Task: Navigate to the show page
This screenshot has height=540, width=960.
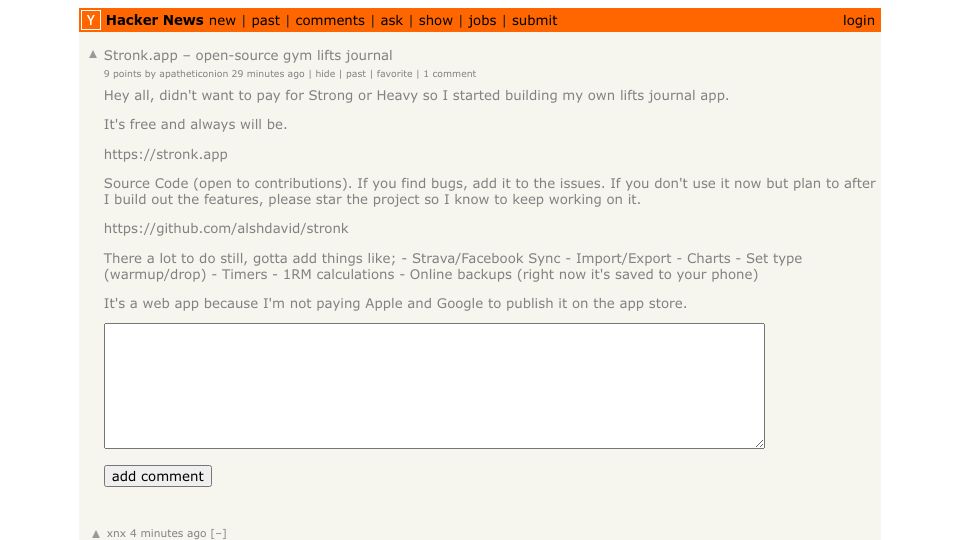Action: point(436,20)
